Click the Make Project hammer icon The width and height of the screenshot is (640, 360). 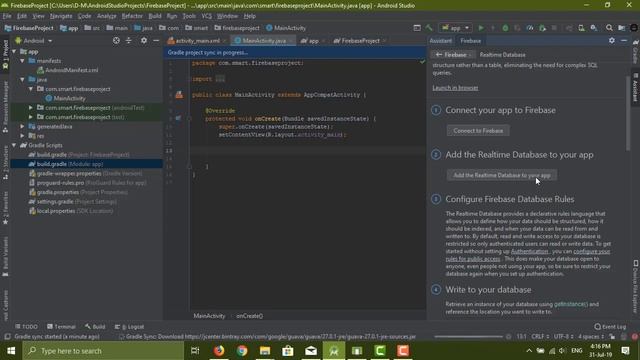point(429,28)
